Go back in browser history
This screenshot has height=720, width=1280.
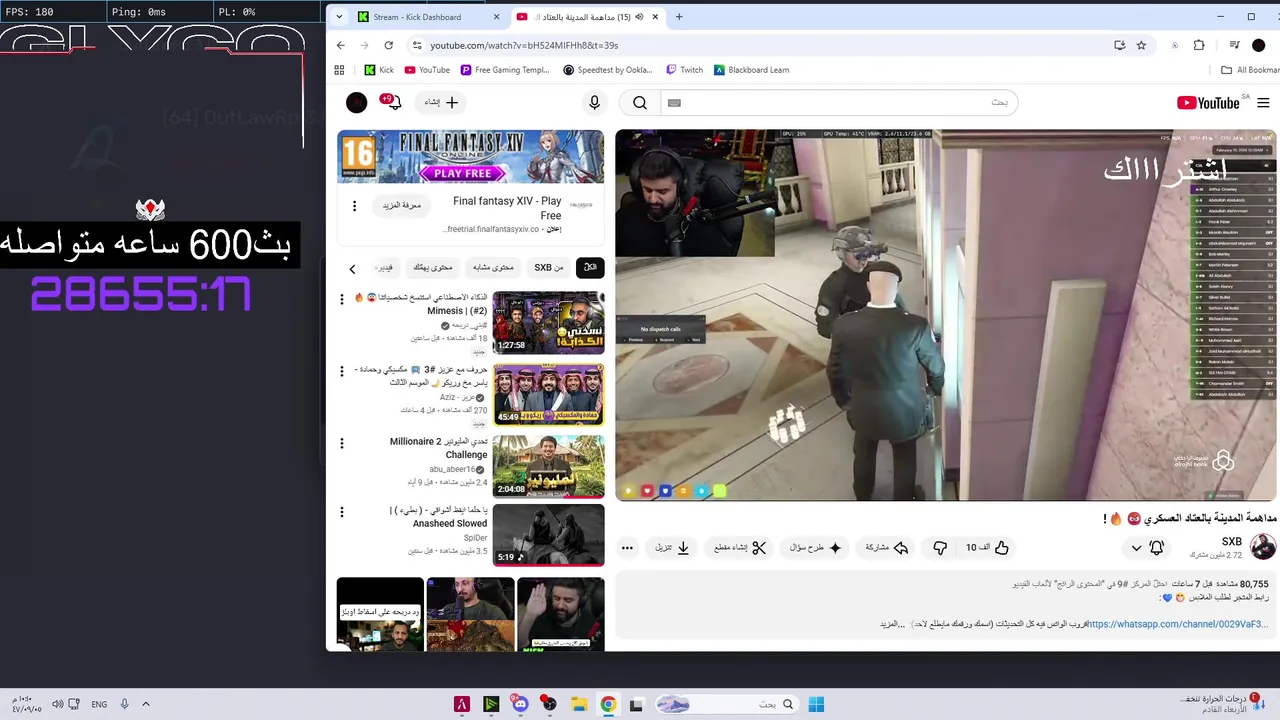tap(341, 45)
